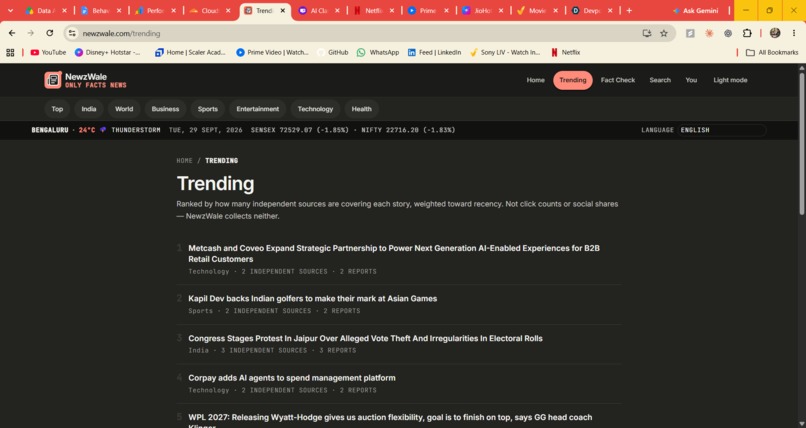Open the Language English dropdown

click(722, 130)
